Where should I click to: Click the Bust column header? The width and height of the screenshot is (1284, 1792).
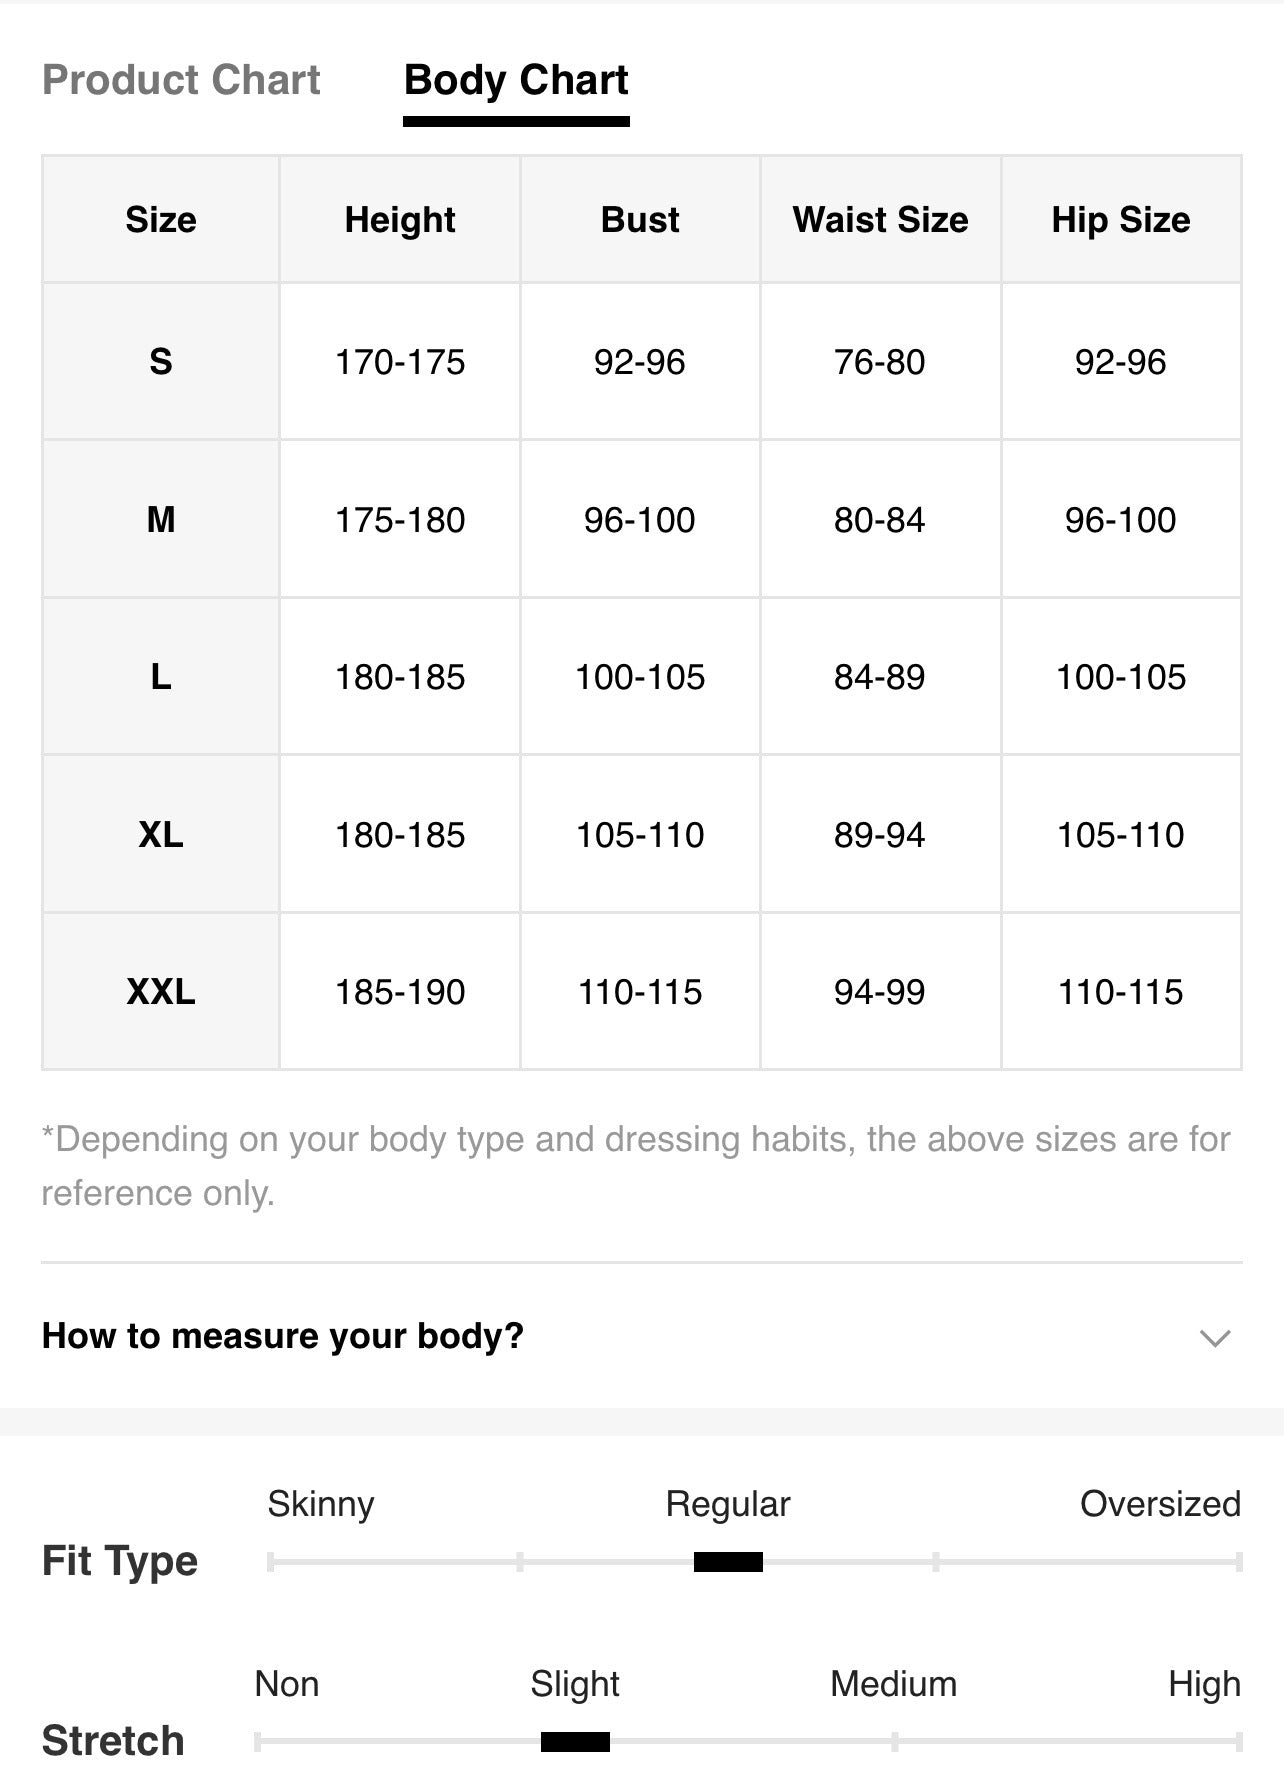(x=640, y=220)
